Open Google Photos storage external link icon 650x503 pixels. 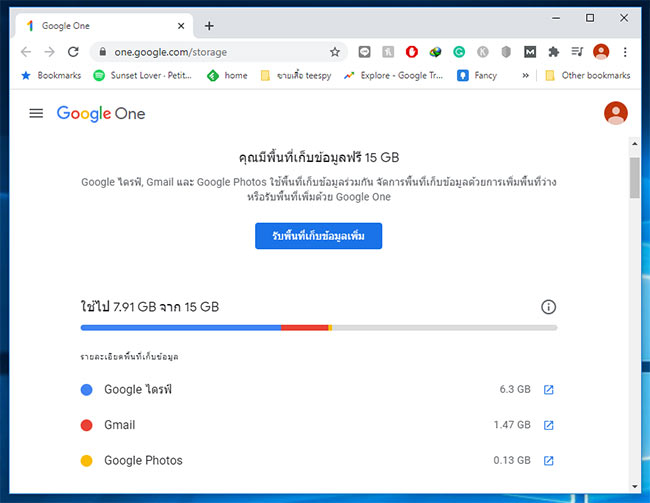pos(548,460)
